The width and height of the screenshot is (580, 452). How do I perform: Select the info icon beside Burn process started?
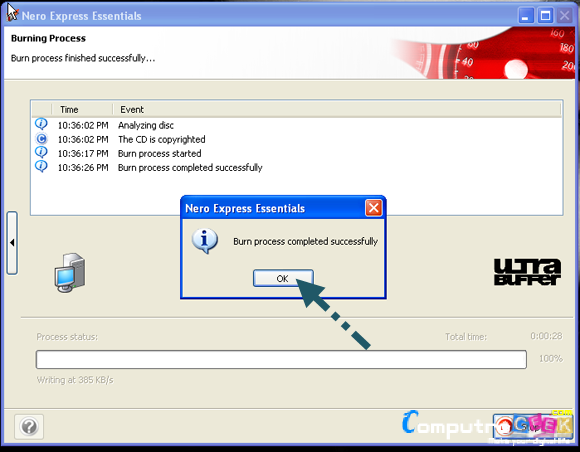pyautogui.click(x=41, y=152)
